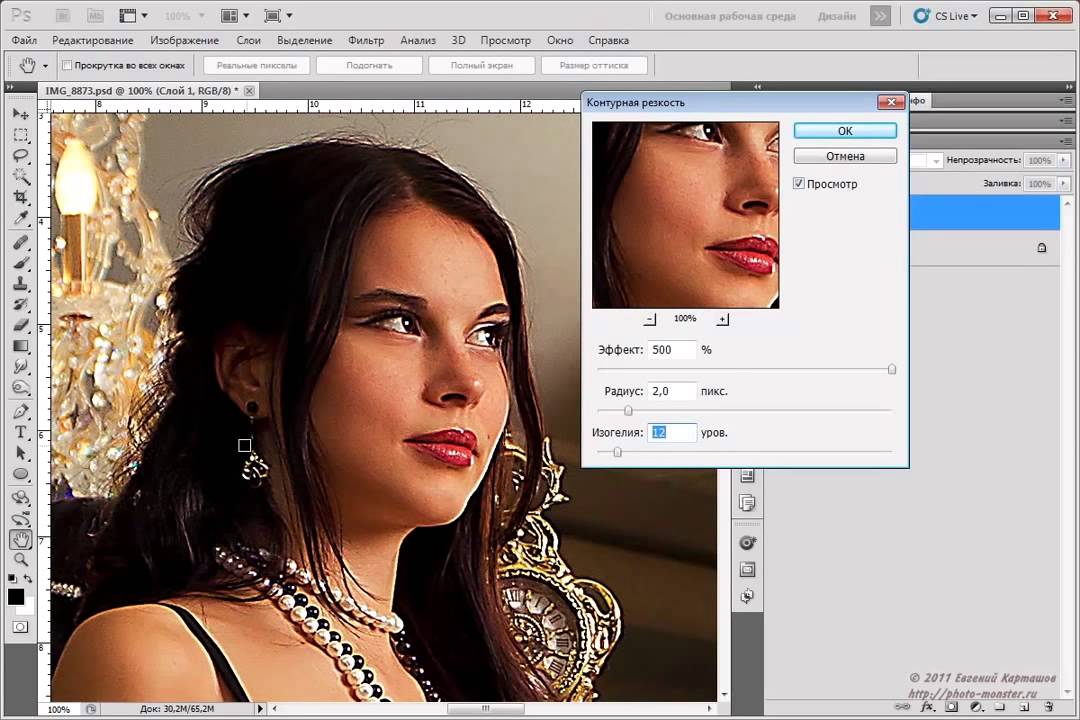Select the Pen tool
1080x720 pixels.
20,412
